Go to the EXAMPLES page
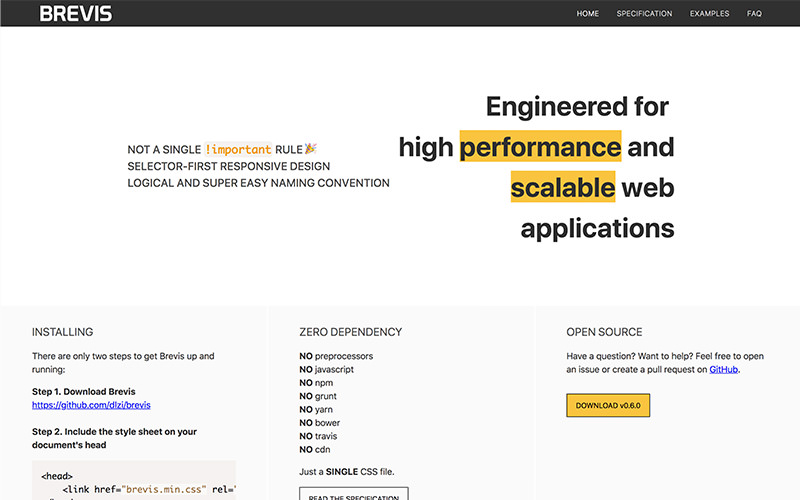Viewport: 800px width, 500px height. (709, 14)
